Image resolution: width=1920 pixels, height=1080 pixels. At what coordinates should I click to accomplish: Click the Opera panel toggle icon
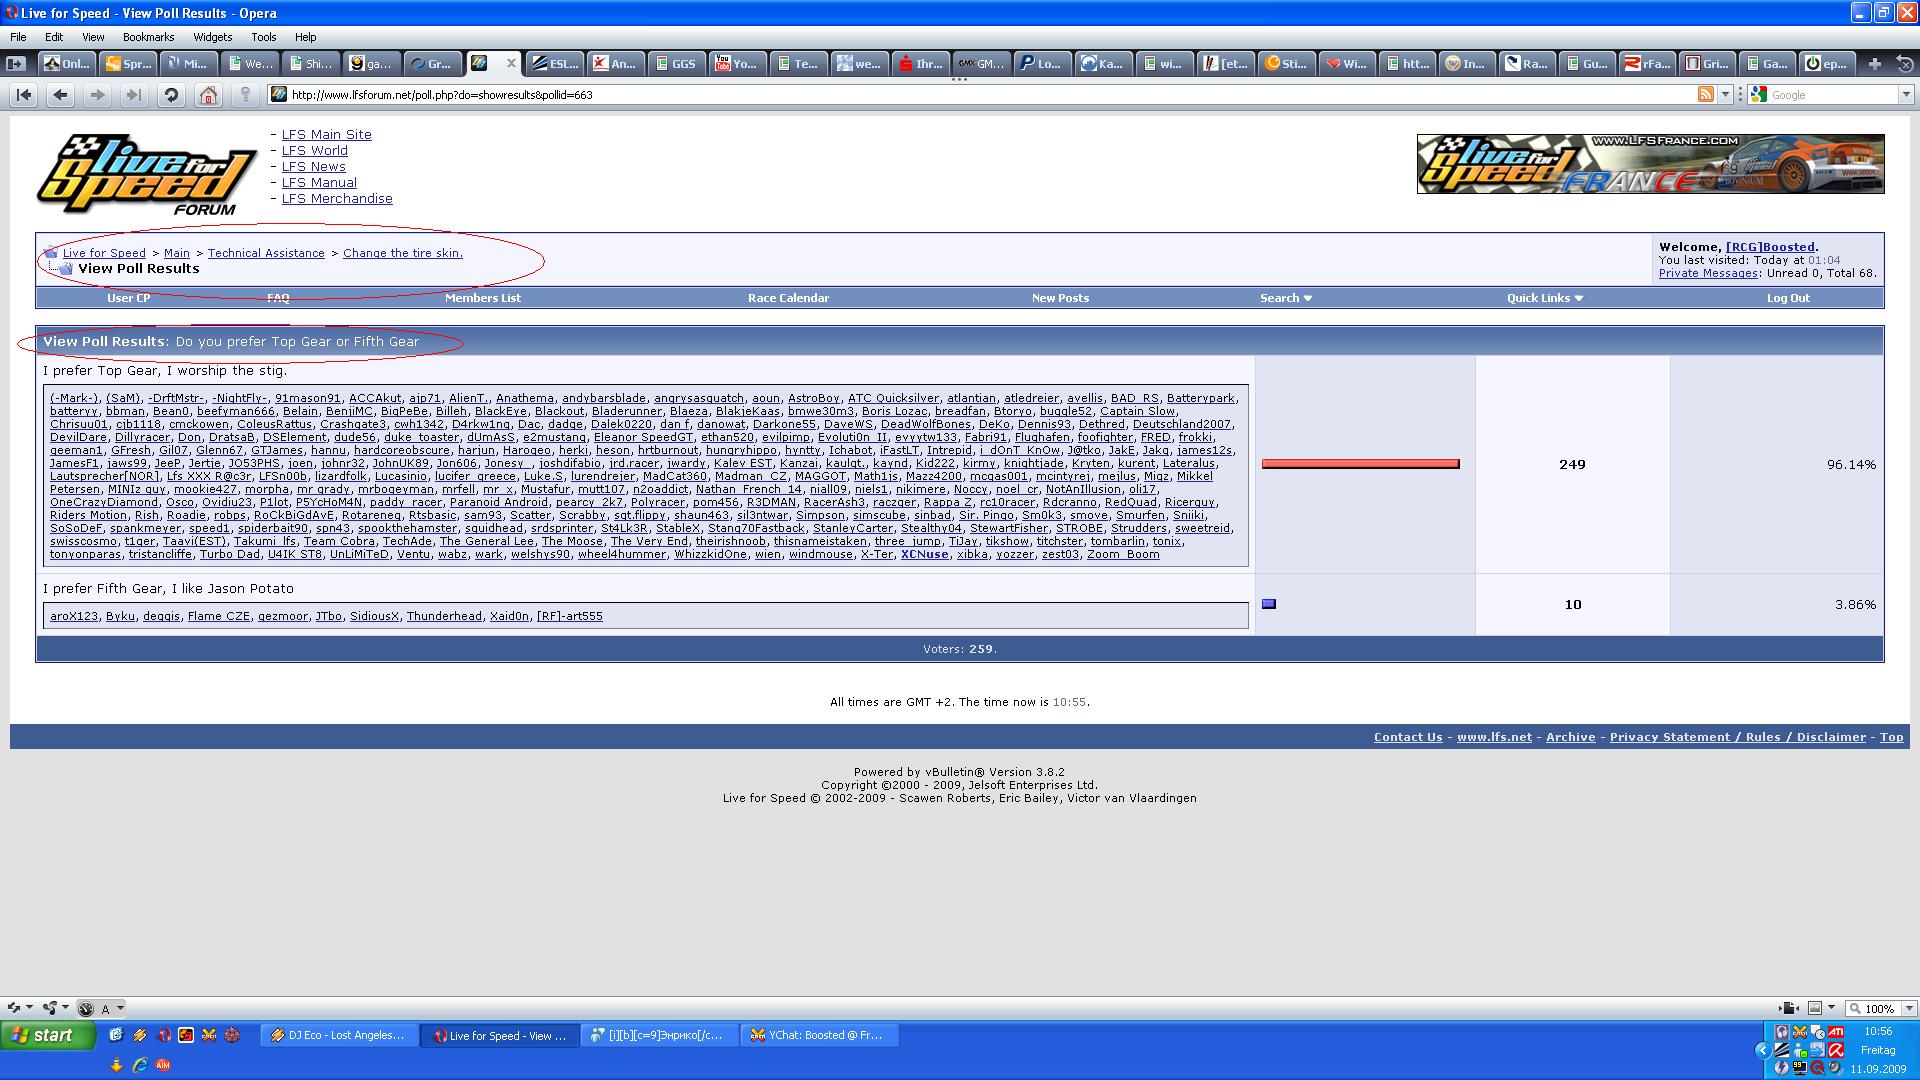click(x=15, y=63)
